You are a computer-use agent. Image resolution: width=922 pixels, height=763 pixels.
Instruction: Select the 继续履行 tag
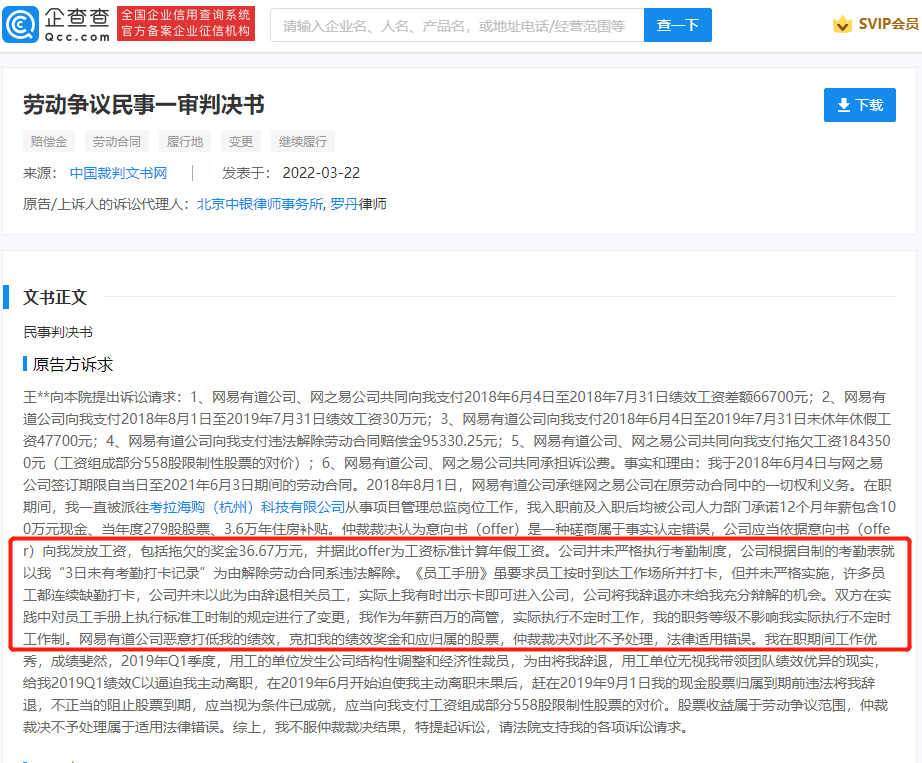302,142
